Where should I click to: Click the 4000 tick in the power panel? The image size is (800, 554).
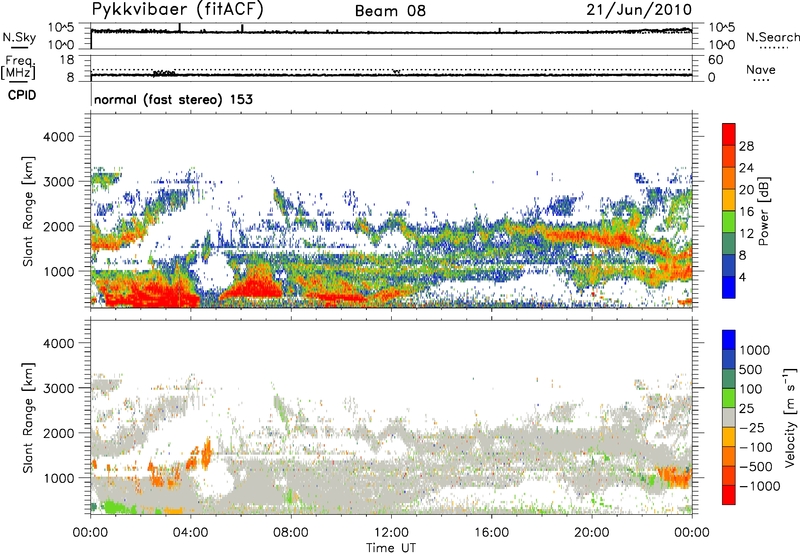tap(58, 137)
